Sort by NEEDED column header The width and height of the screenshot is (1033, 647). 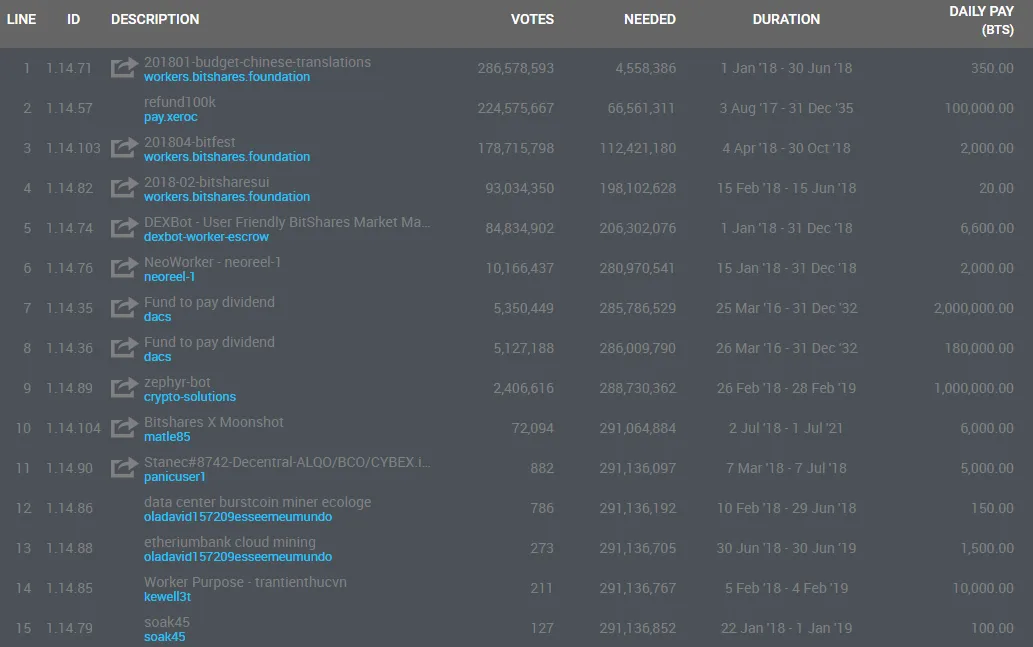pos(650,19)
